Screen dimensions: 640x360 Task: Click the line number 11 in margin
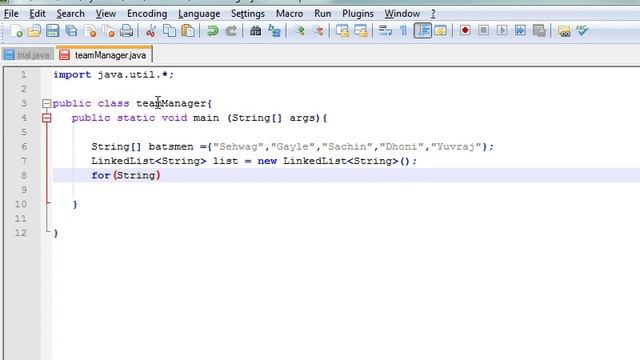(x=21, y=219)
